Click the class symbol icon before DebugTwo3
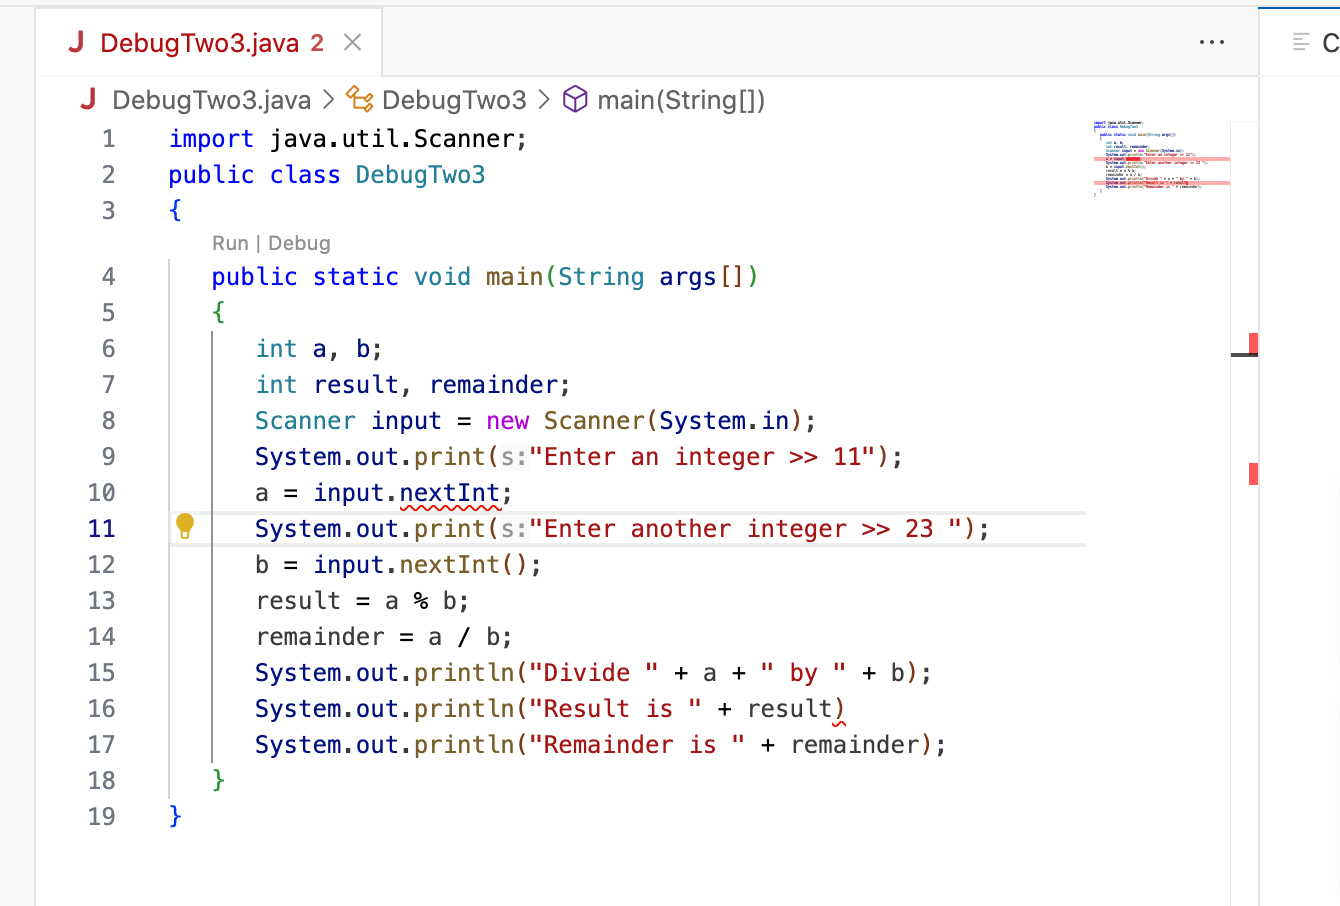This screenshot has width=1340, height=906. (x=360, y=99)
